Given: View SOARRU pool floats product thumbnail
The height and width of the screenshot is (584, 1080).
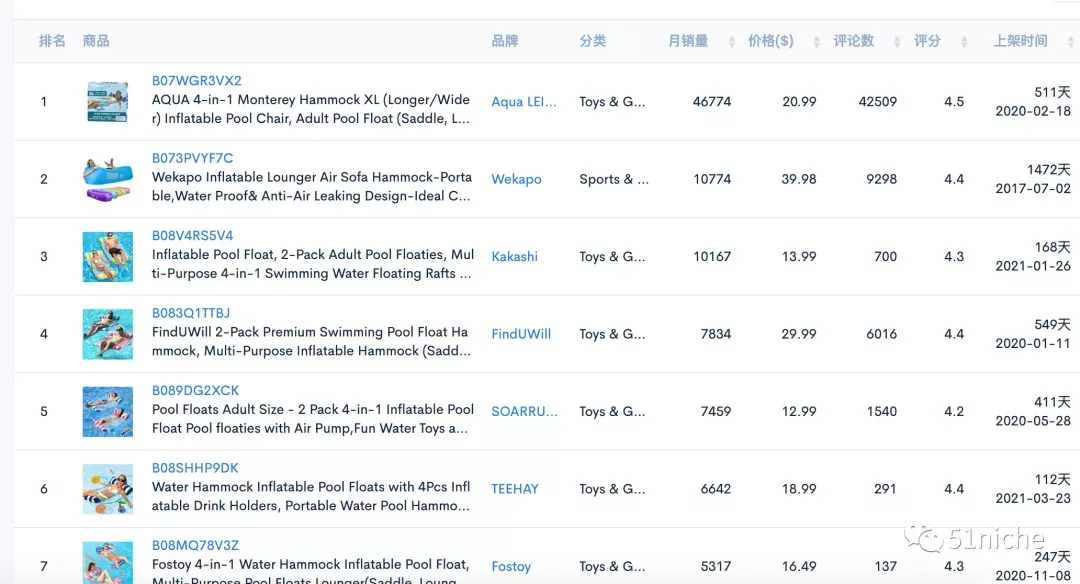Looking at the screenshot, I should tap(107, 412).
